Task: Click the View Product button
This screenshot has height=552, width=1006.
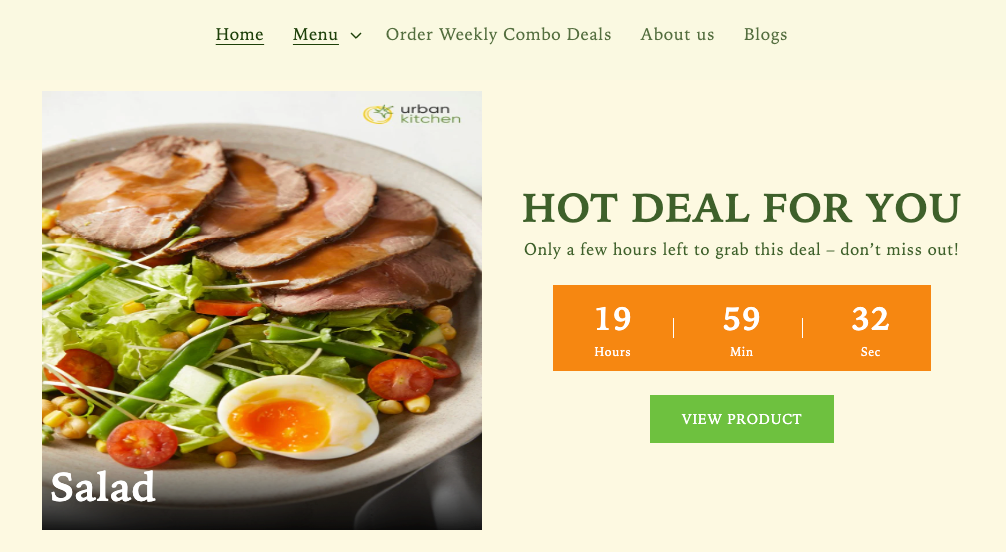Action: coord(742,419)
